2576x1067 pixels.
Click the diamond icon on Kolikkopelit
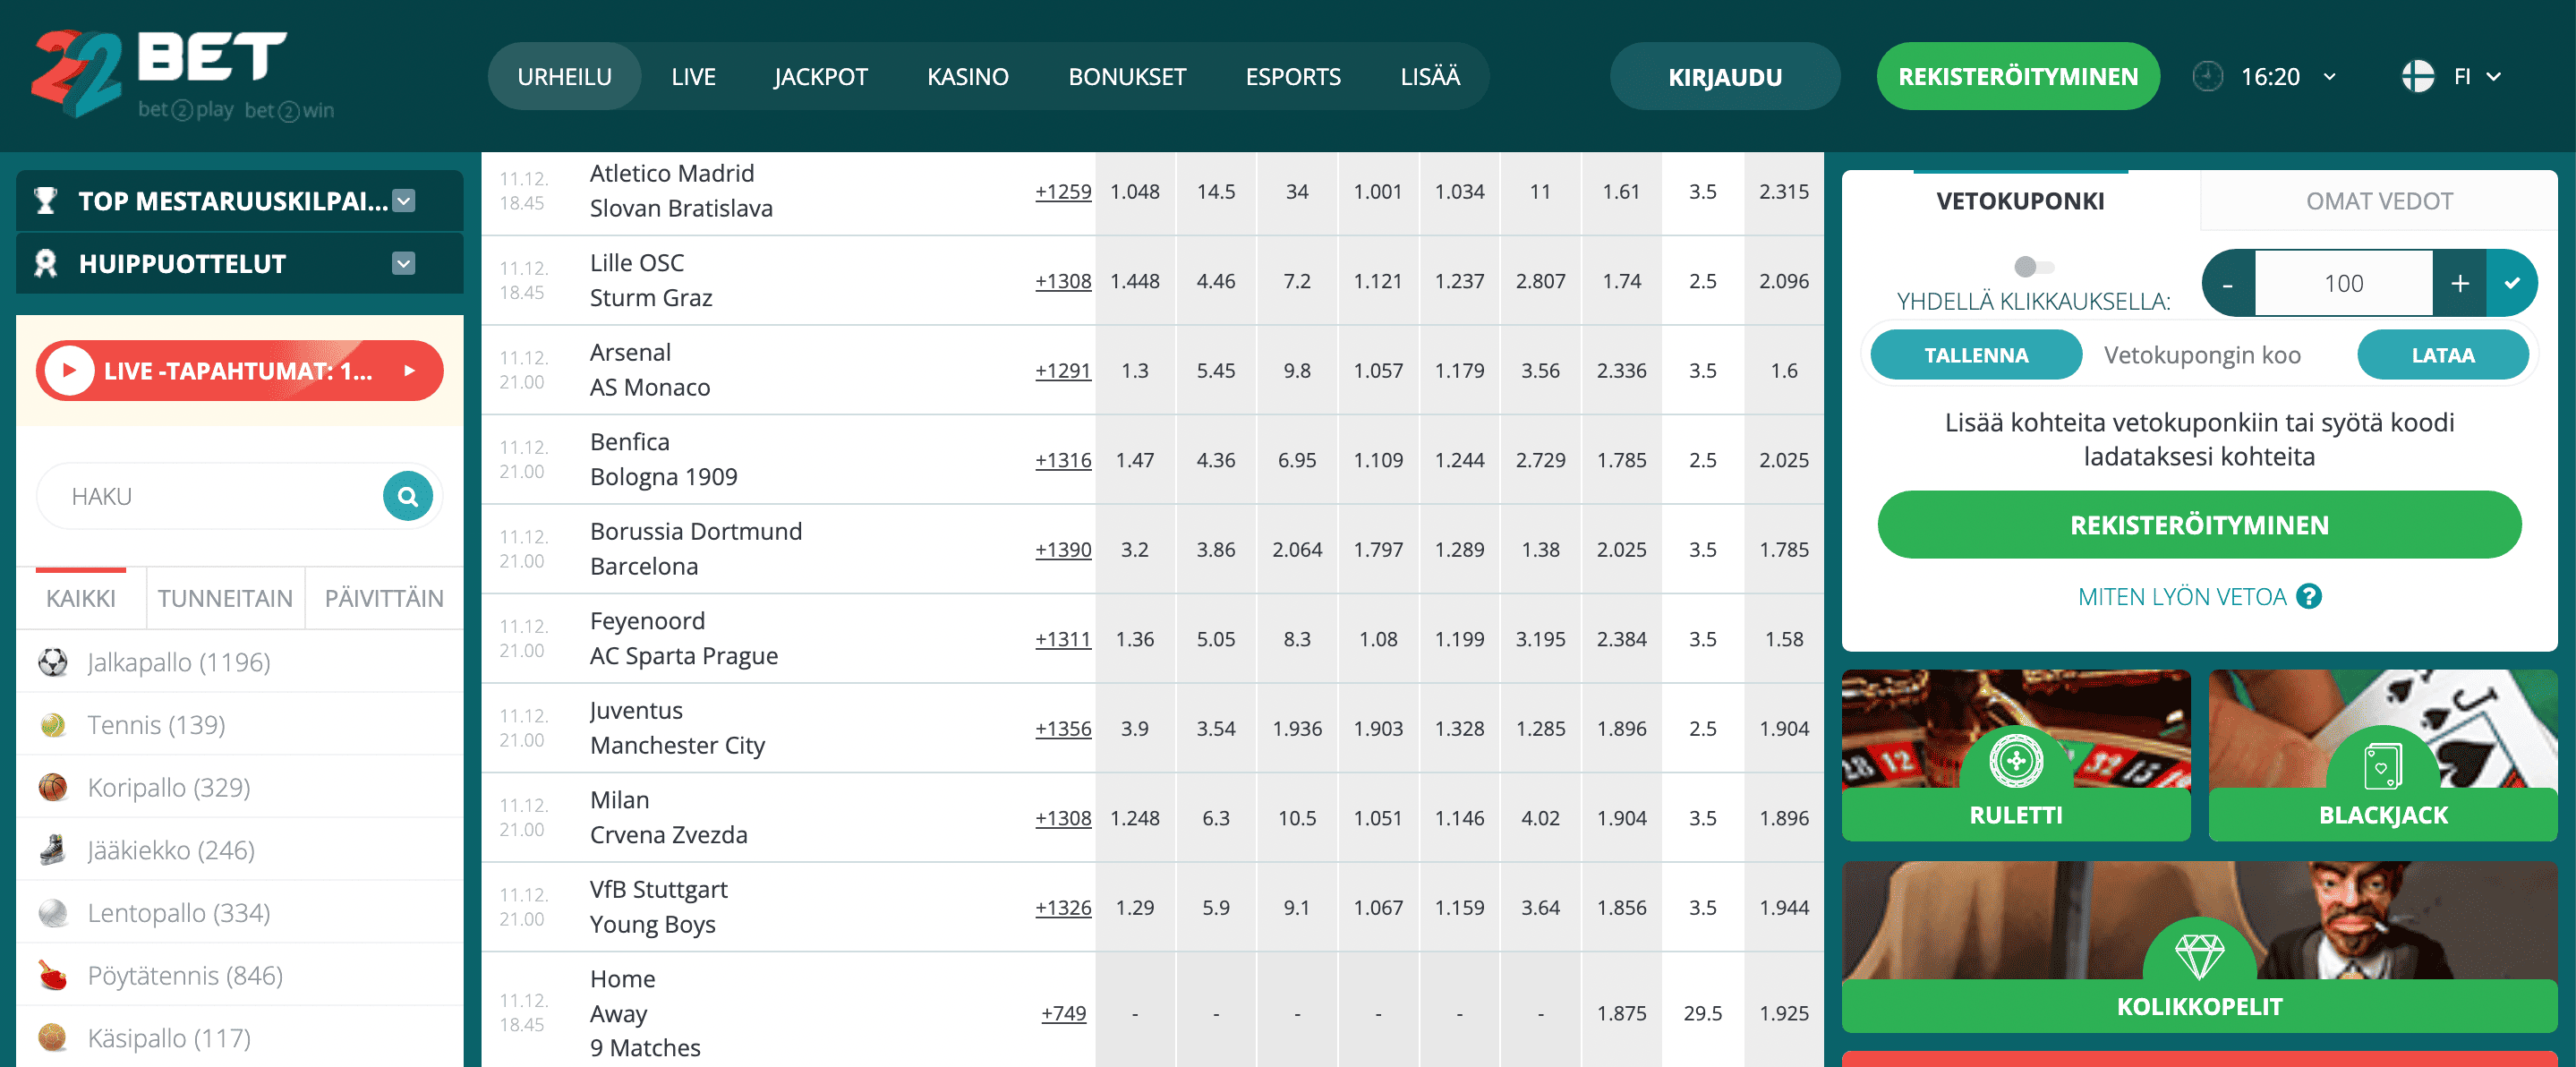pos(2199,956)
